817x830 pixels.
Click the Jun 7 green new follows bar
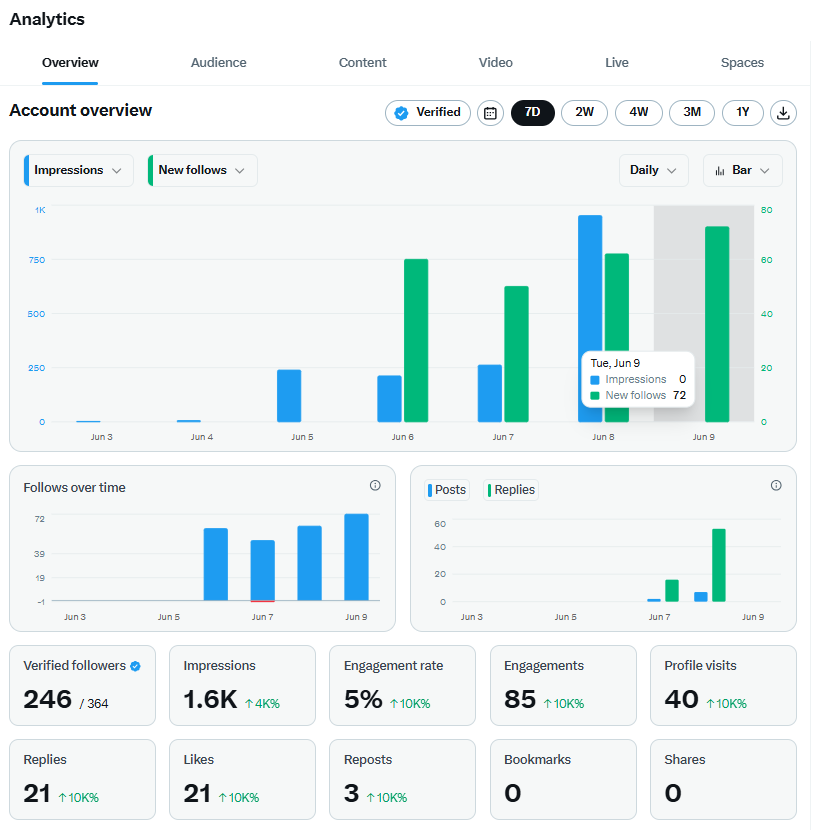(x=516, y=354)
